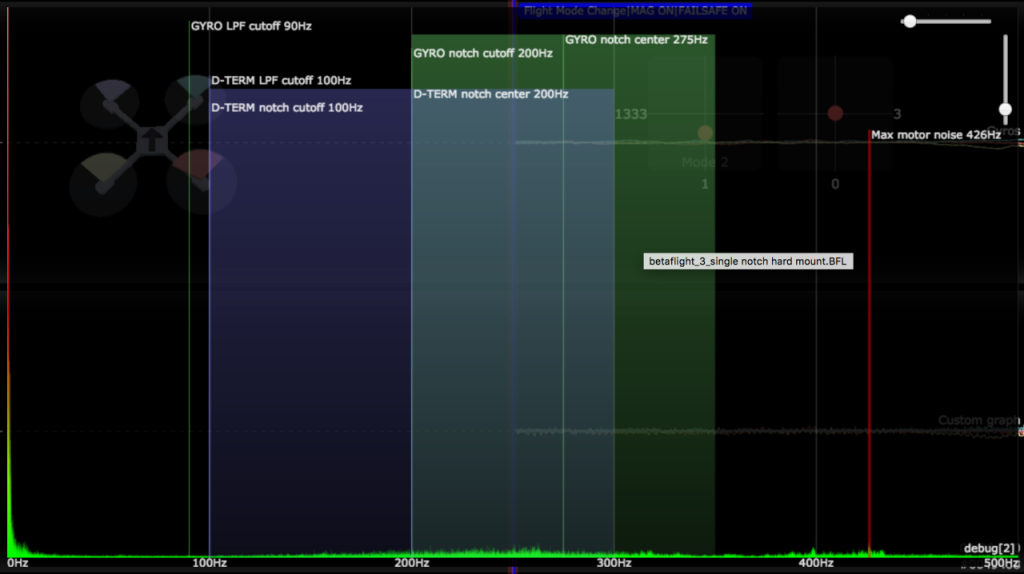This screenshot has width=1024, height=574.
Task: Click the Max motor noise 426Hz marker
Action: pos(935,135)
